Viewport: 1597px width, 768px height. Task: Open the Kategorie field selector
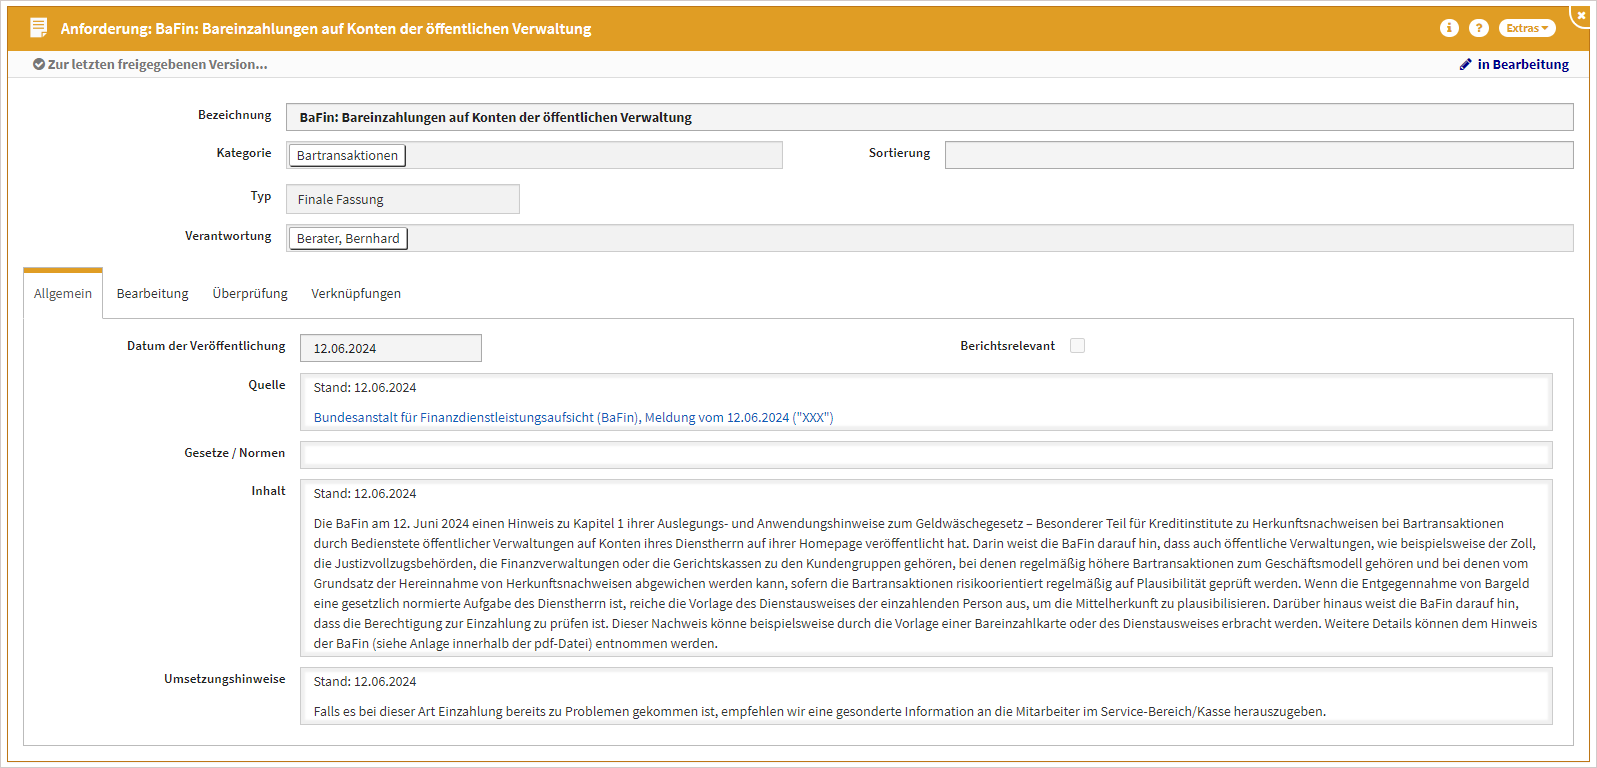[590, 155]
